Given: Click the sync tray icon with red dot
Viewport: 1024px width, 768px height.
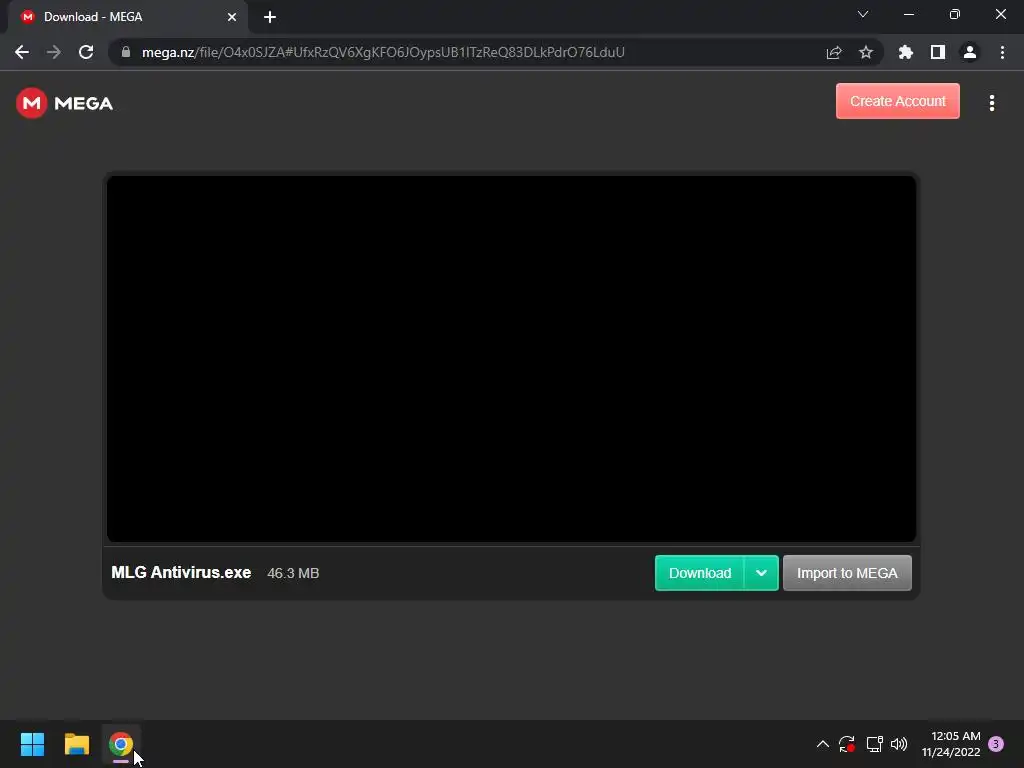Looking at the screenshot, I should [x=847, y=744].
